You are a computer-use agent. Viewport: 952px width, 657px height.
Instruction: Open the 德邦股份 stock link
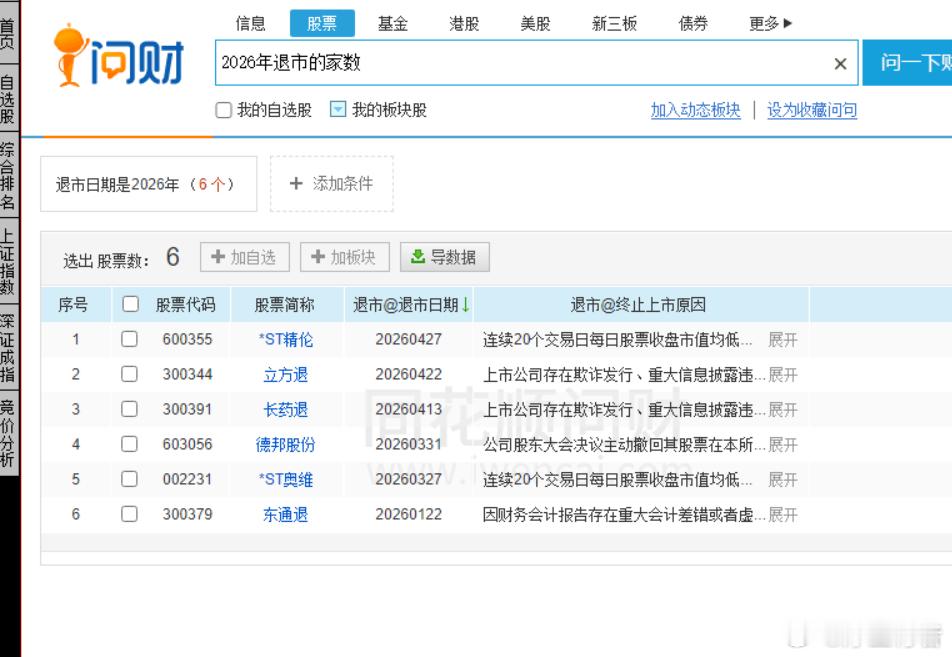coord(285,445)
